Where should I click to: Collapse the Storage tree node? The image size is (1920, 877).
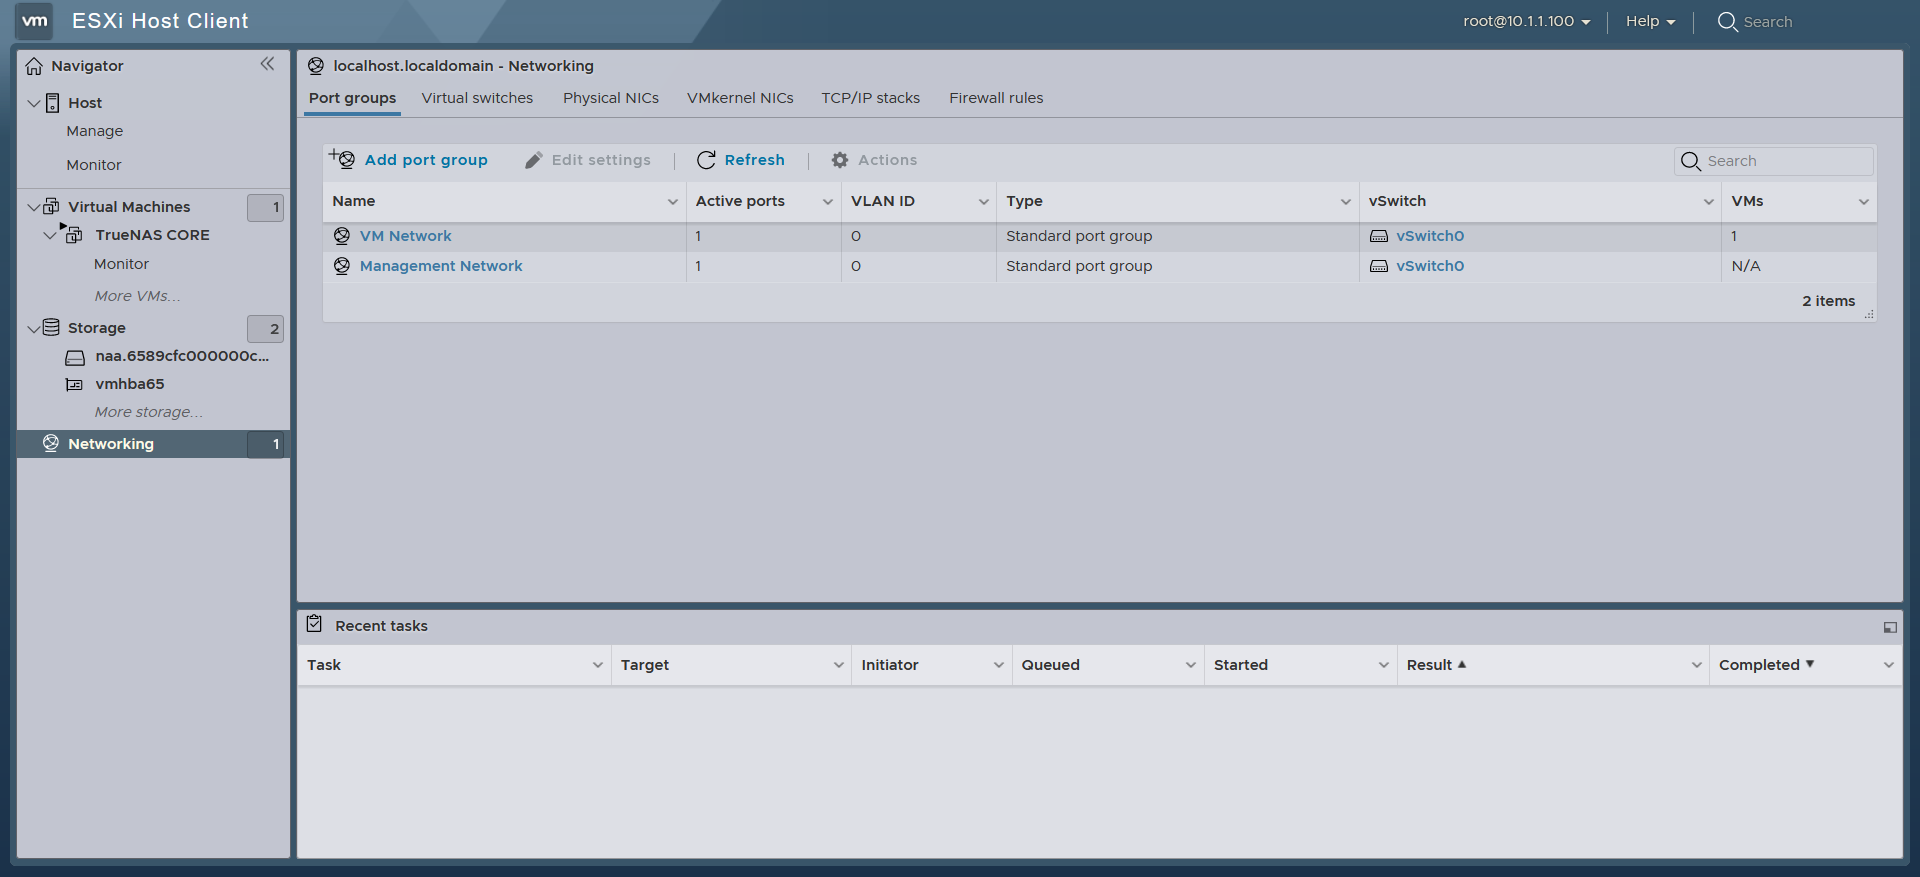(34, 328)
